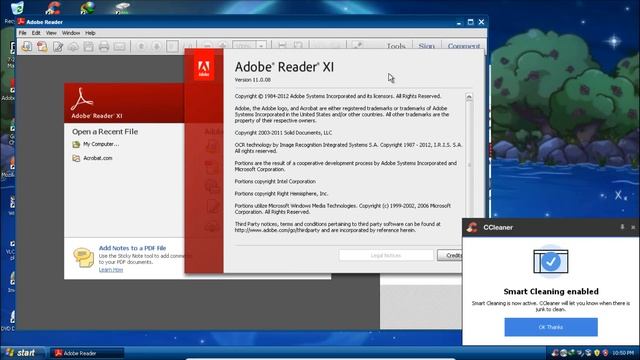Click the Fit Page toolbar icon
The image size is (640, 360).
point(298,46)
